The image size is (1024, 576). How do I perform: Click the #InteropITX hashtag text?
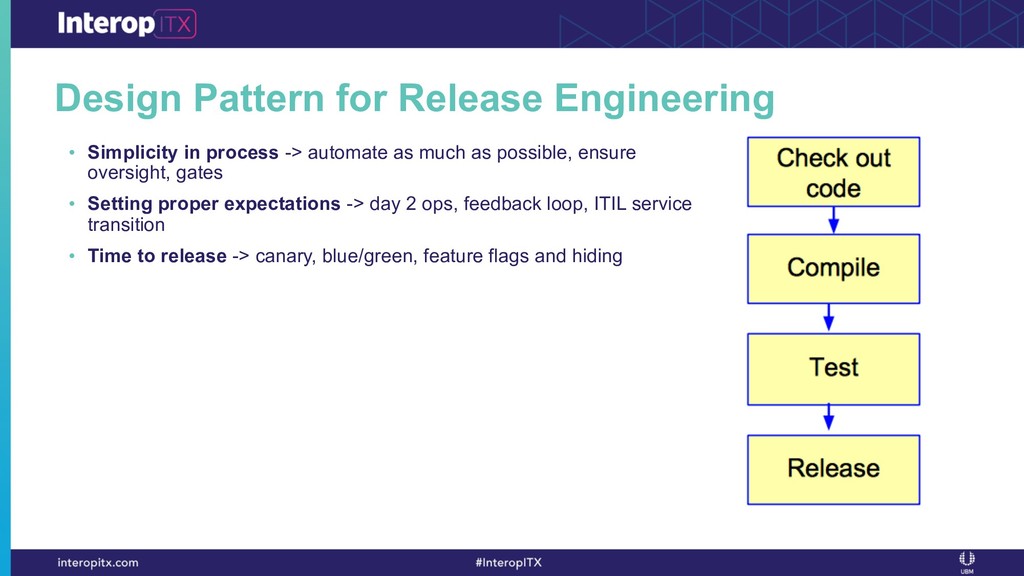509,562
